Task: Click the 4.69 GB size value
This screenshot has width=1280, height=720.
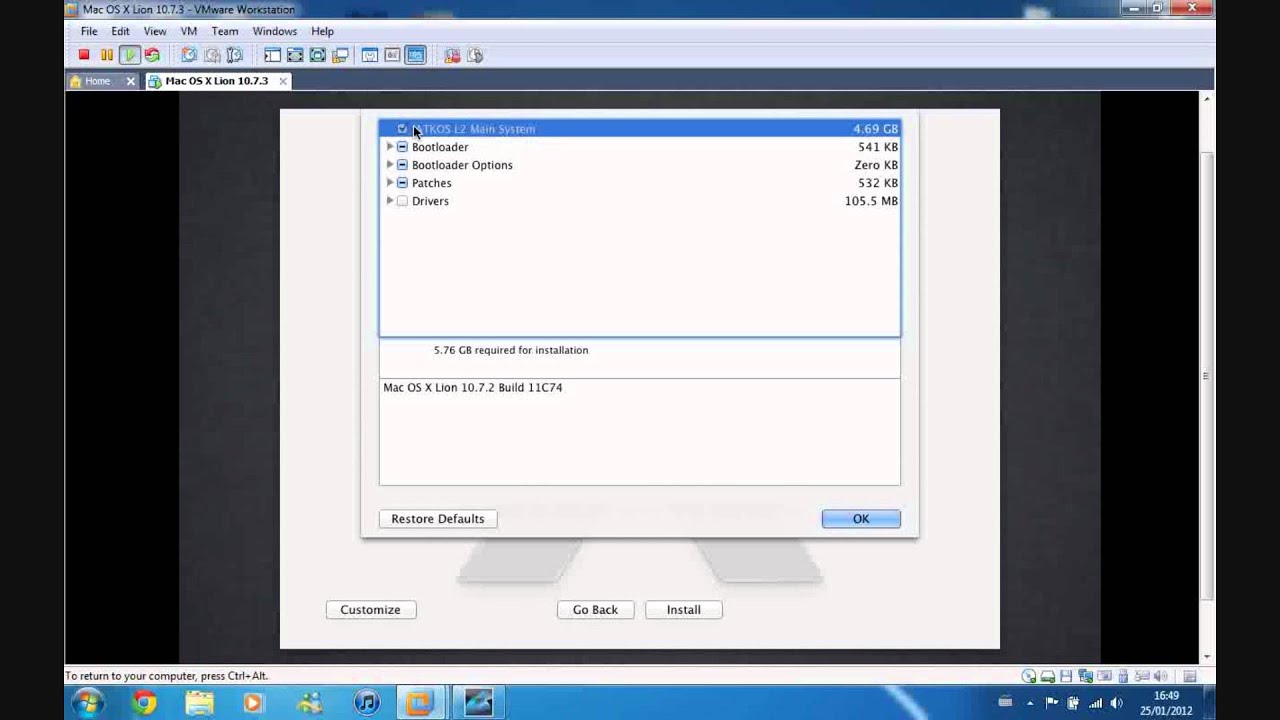Action: point(875,129)
